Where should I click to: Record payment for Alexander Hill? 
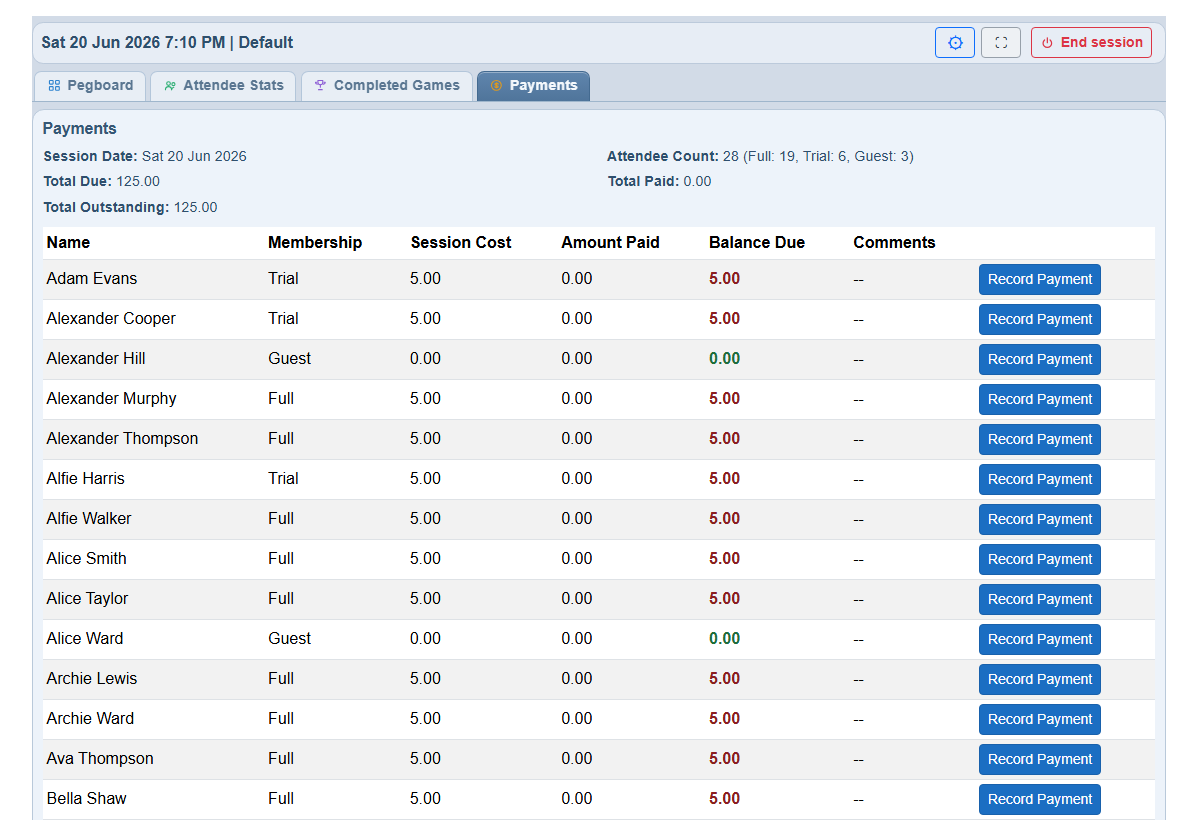1040,359
